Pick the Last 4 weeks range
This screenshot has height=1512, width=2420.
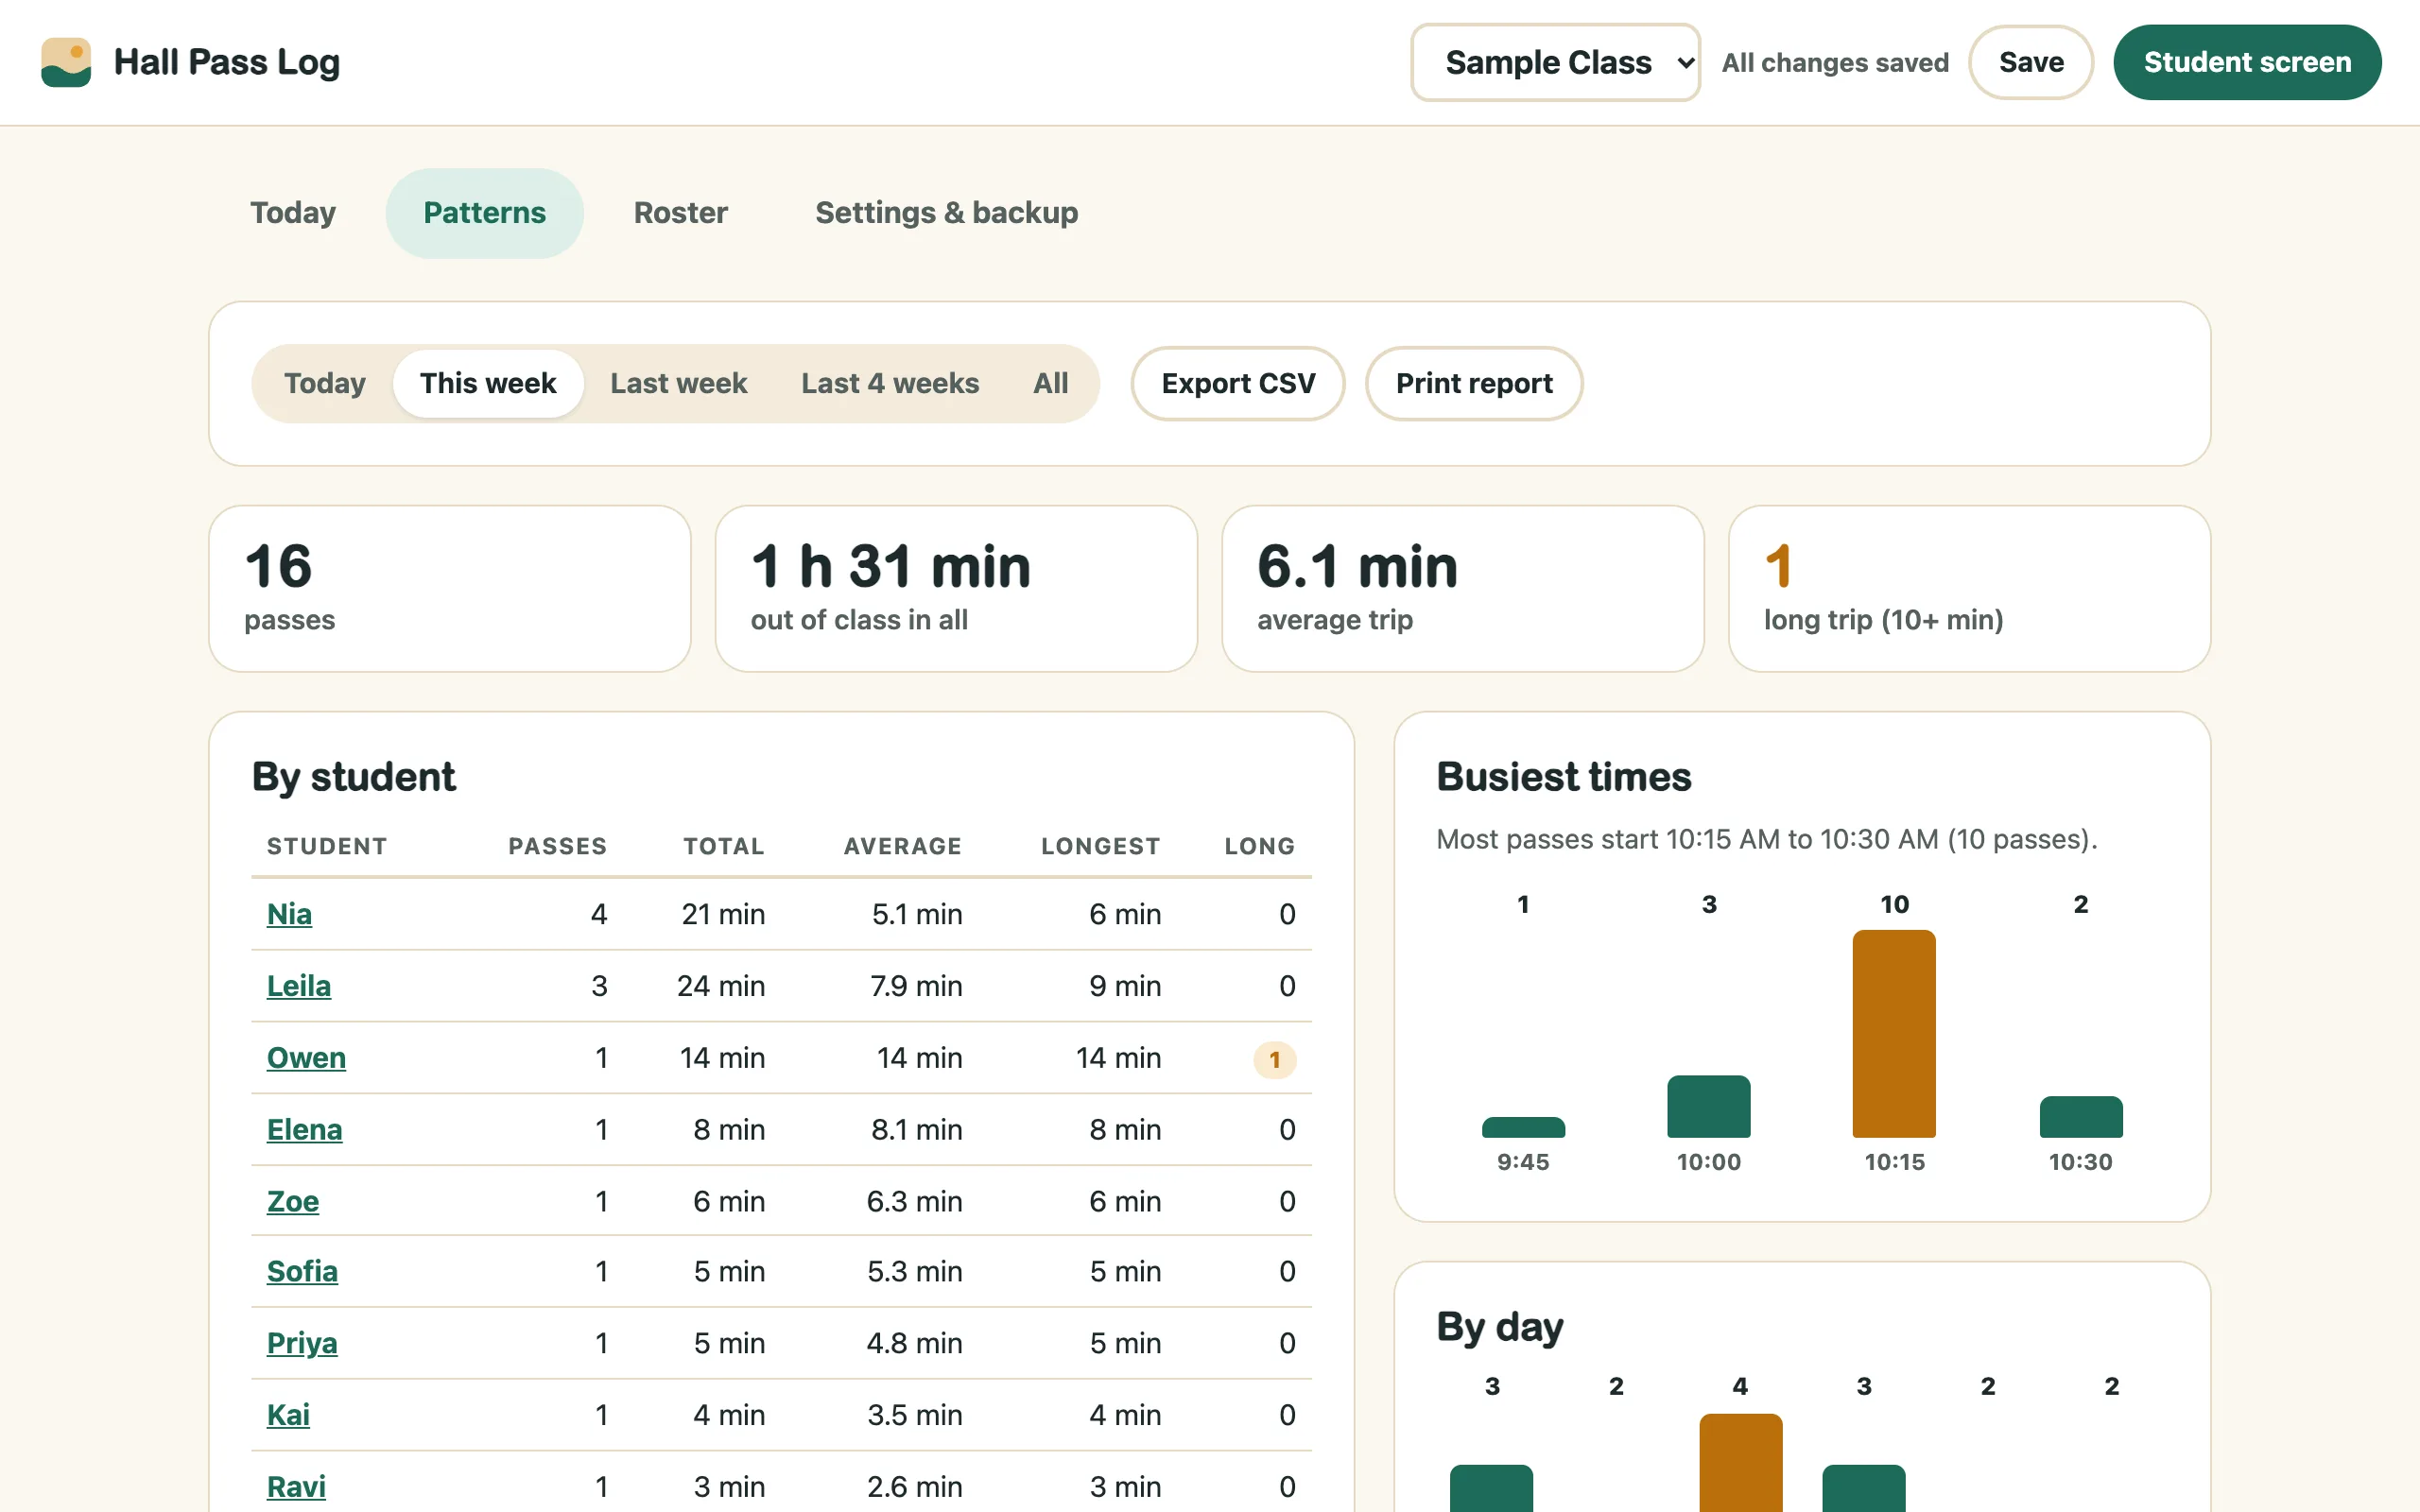click(x=890, y=383)
